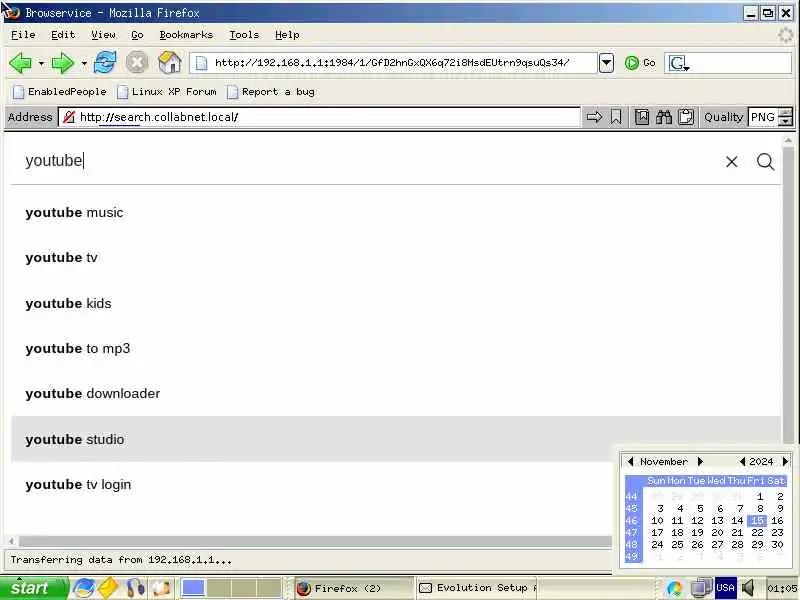Switch to Evolution Setup taskbar button
The image size is (800, 600).
tap(477, 588)
